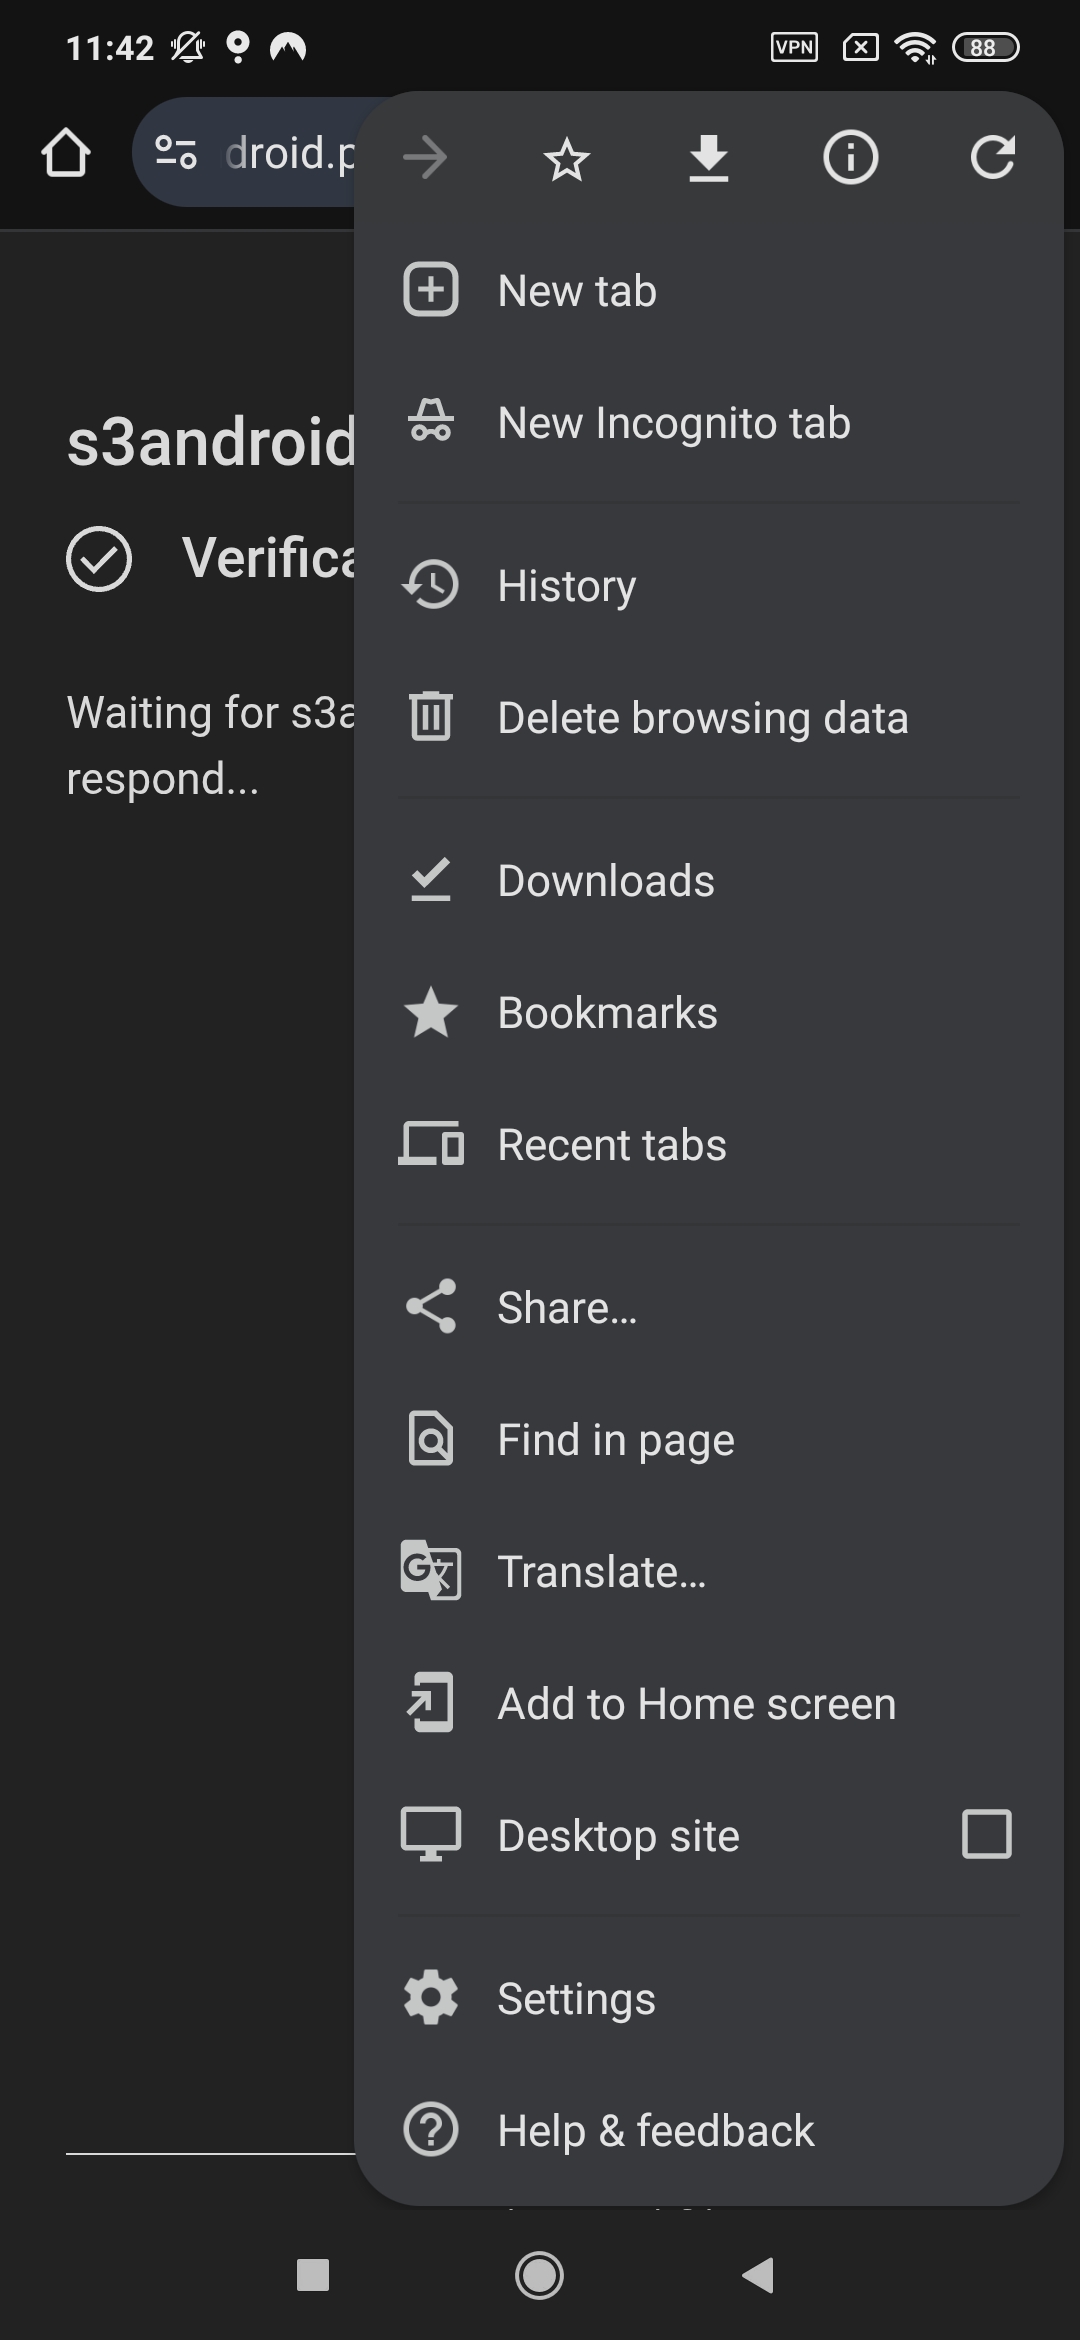
Task: Tap the forward navigation arrow
Action: [424, 157]
